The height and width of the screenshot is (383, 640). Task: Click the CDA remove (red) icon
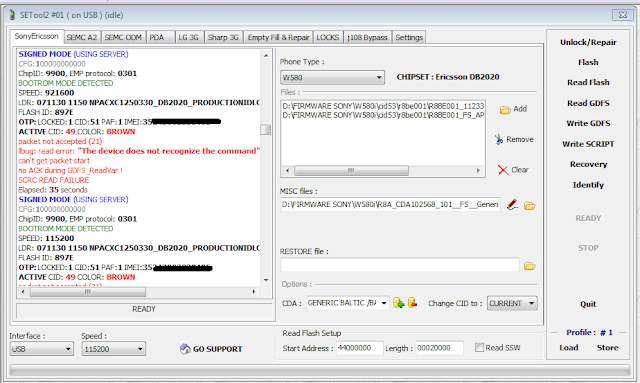click(412, 303)
